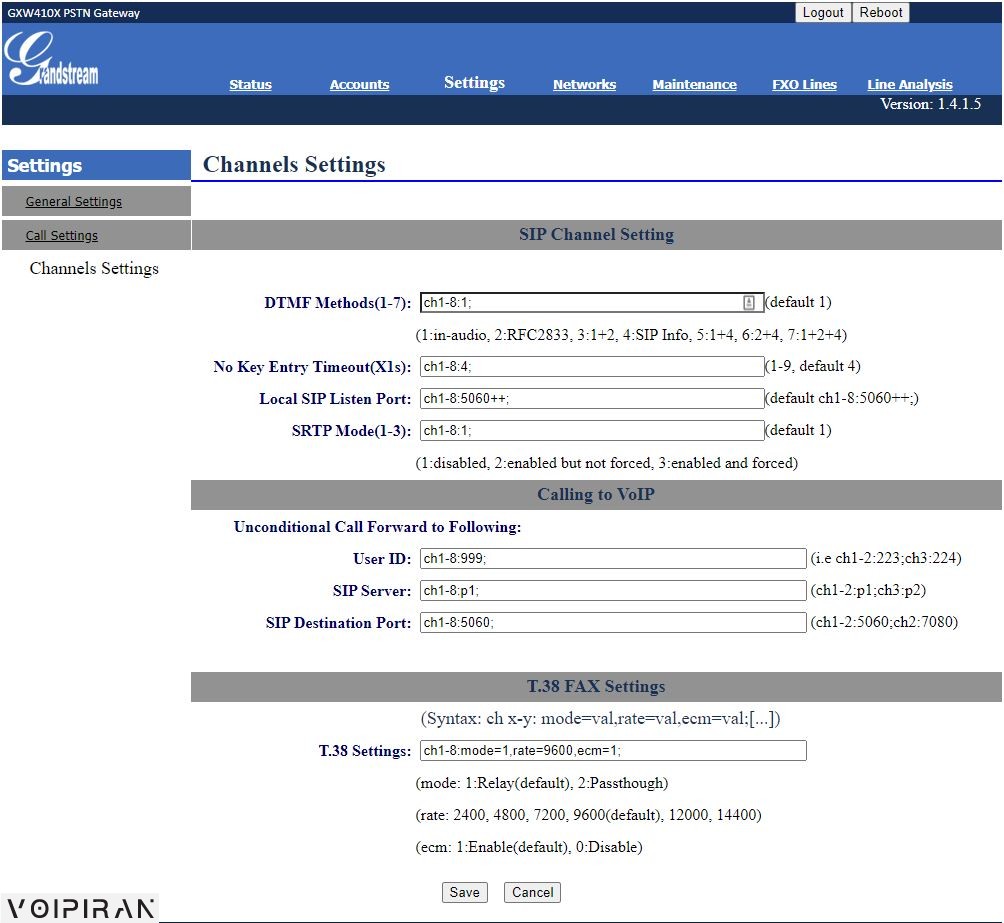Click the GXW410X PSTN Gateway title text
1004x923 pixels.
coord(74,13)
